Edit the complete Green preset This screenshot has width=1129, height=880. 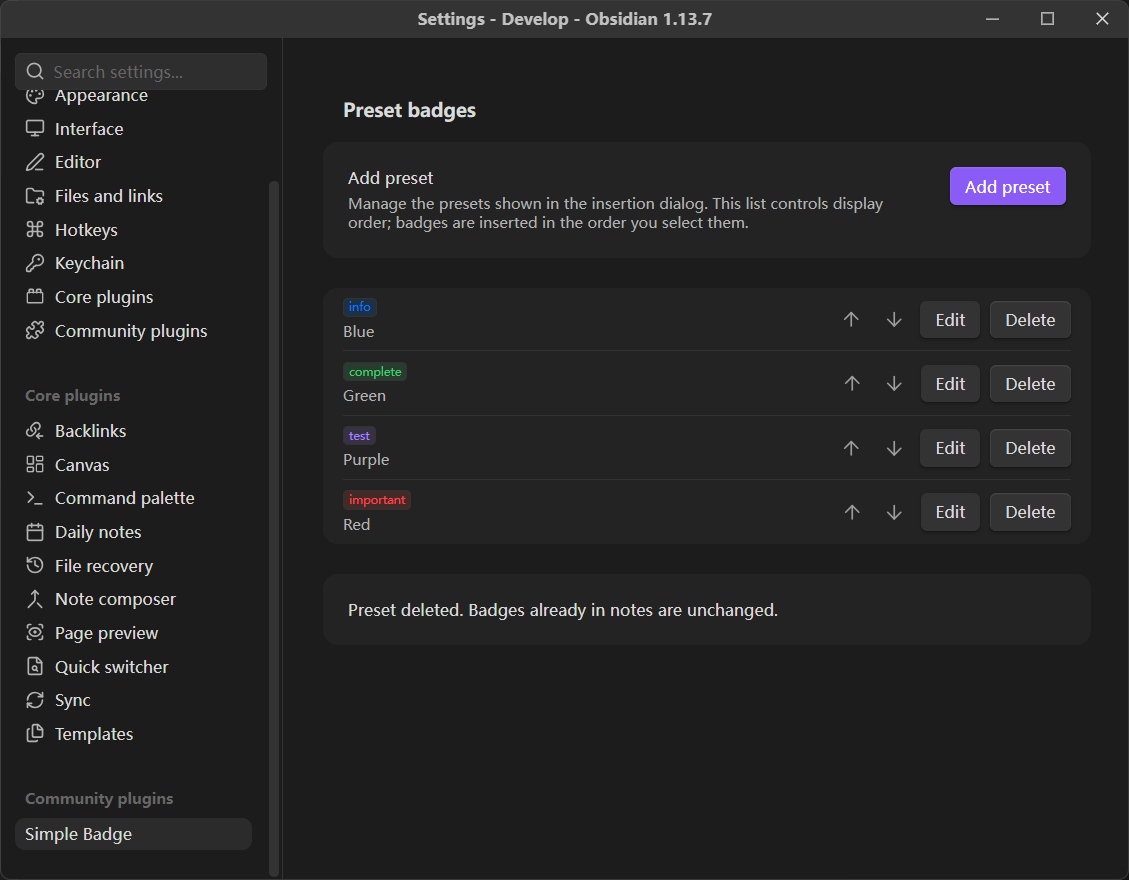pos(950,384)
